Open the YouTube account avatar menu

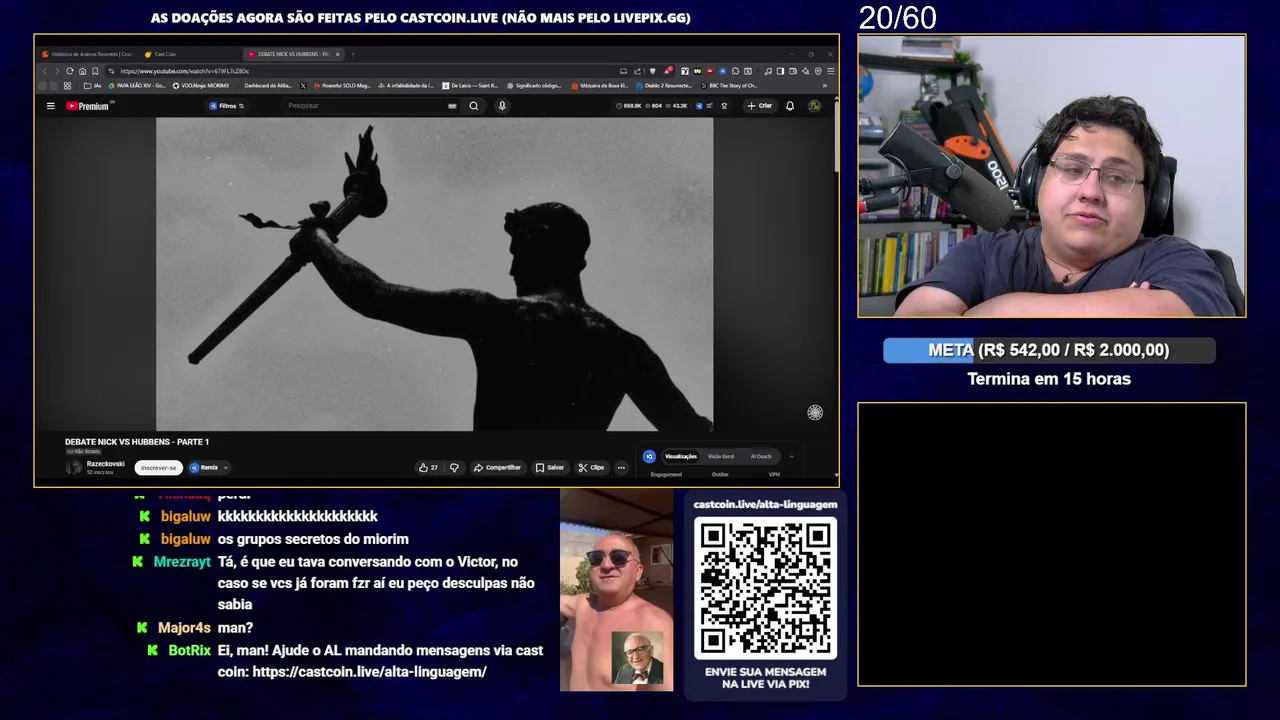814,106
